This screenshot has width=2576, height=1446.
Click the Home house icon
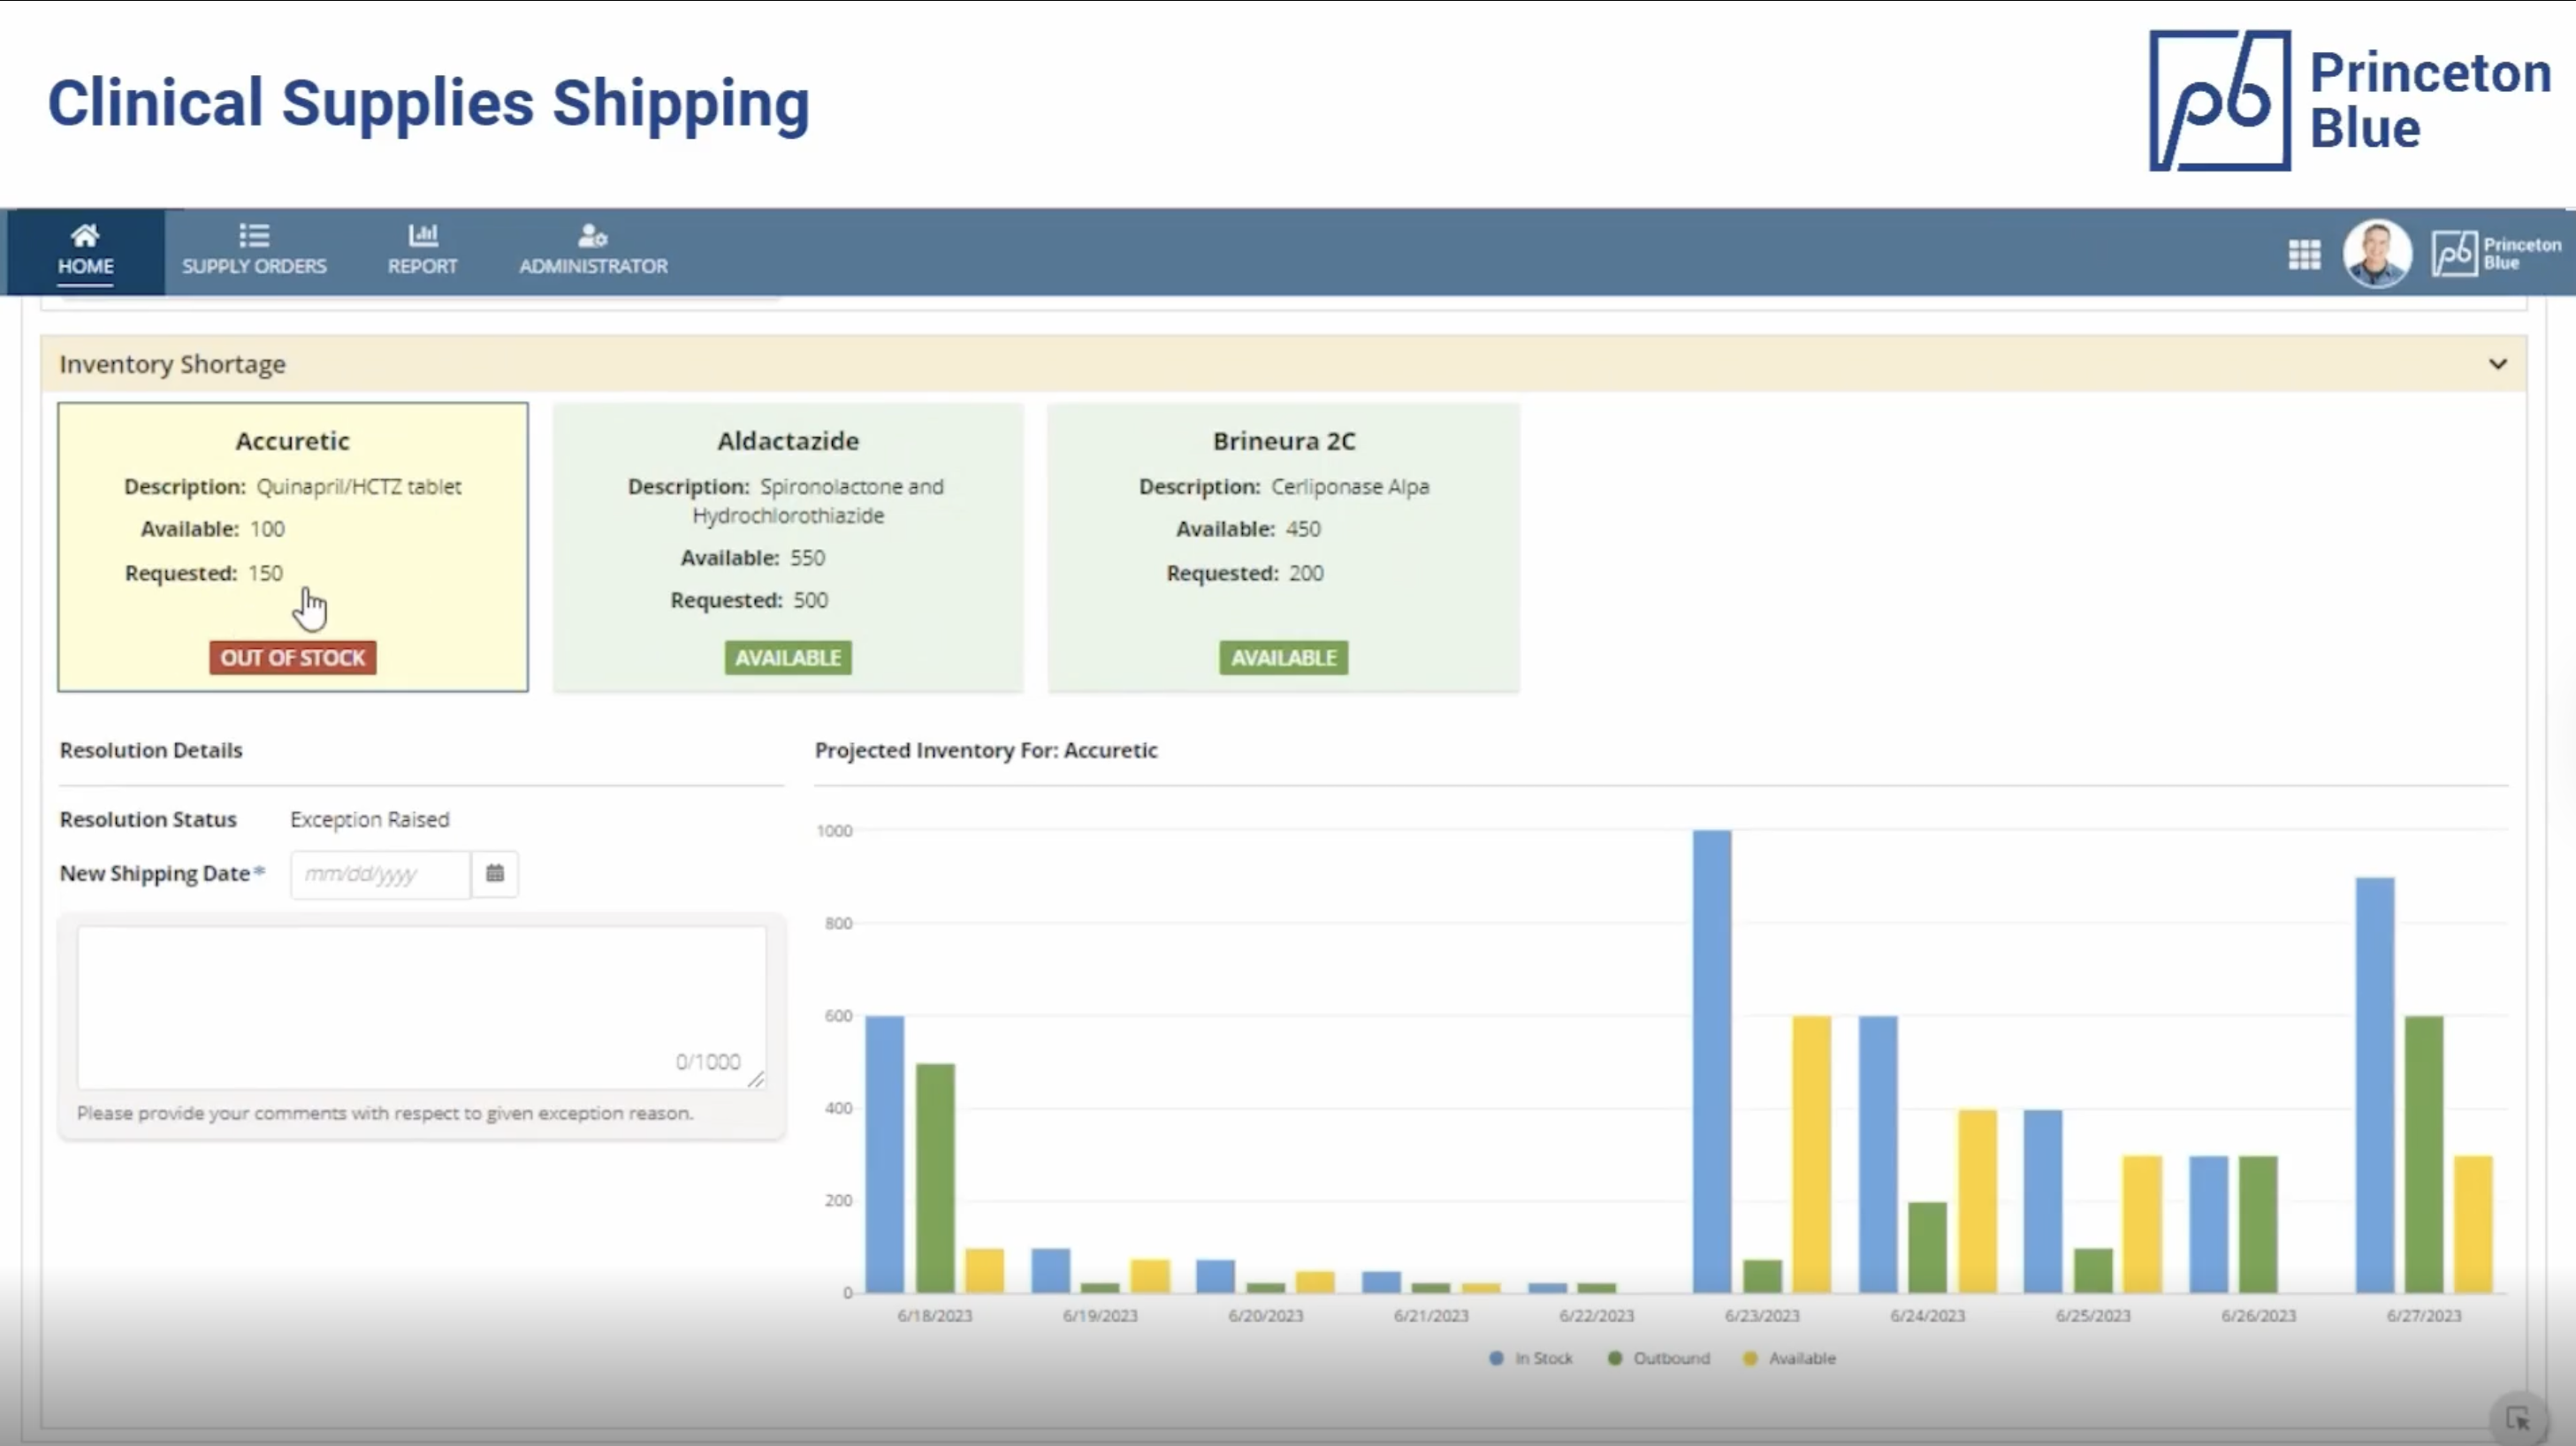[x=85, y=236]
